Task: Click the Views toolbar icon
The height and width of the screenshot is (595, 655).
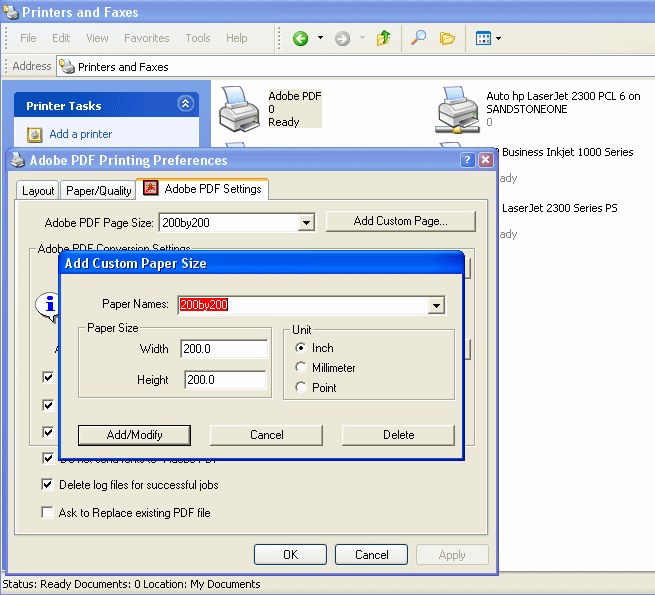Action: pyautogui.click(x=483, y=38)
